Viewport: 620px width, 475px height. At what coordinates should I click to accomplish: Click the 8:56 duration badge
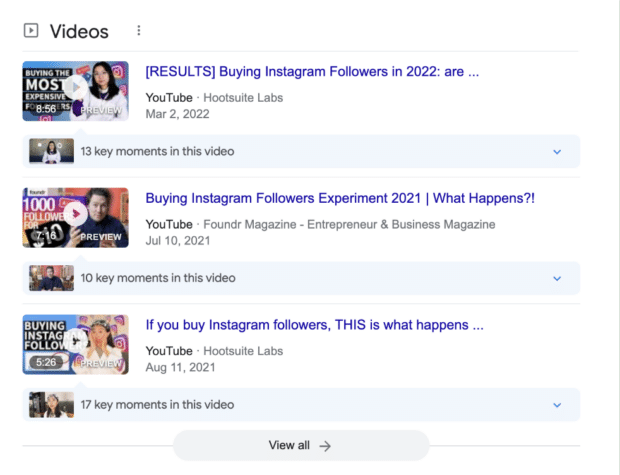pyautogui.click(x=45, y=109)
